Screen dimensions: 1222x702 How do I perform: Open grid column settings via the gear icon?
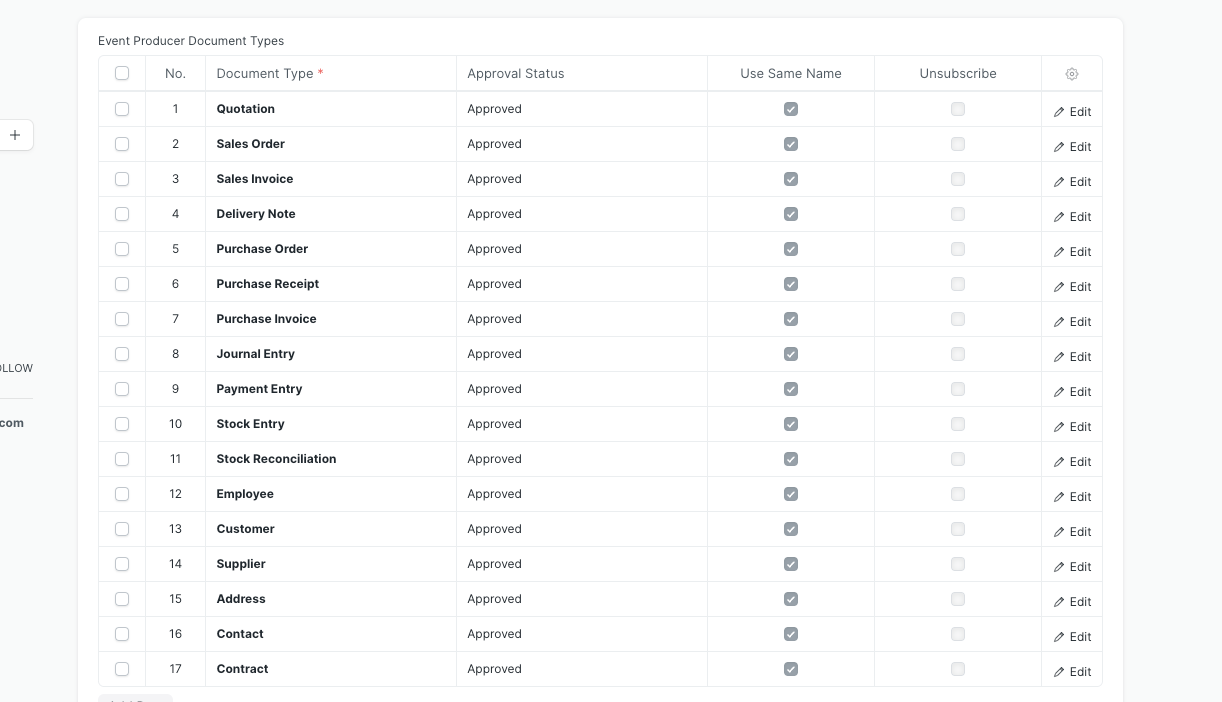point(1071,73)
